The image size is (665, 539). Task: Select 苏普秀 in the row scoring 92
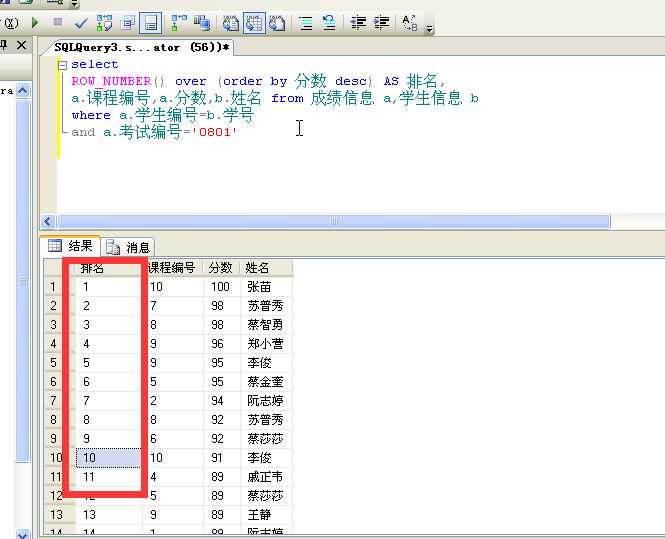266,420
